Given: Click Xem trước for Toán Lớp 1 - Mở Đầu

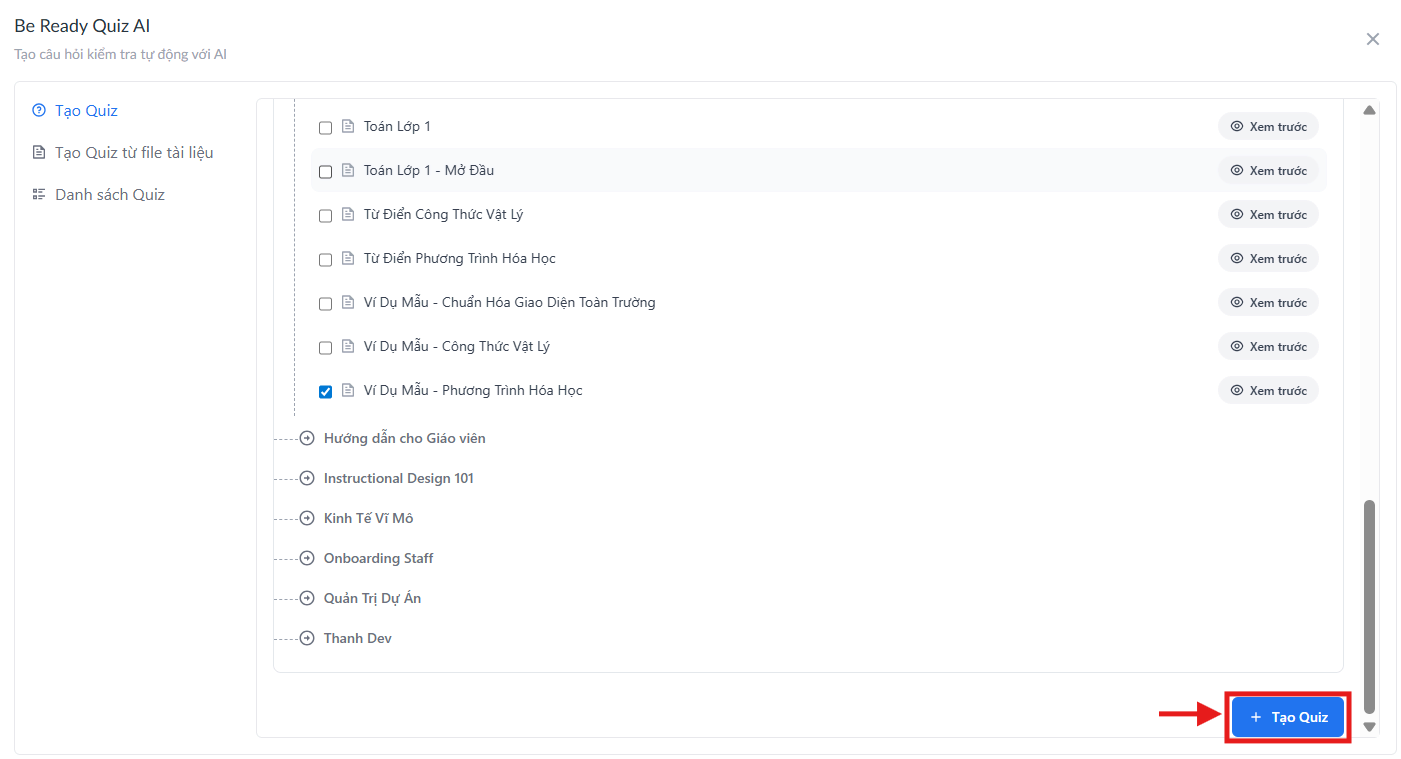Looking at the screenshot, I should point(1268,171).
